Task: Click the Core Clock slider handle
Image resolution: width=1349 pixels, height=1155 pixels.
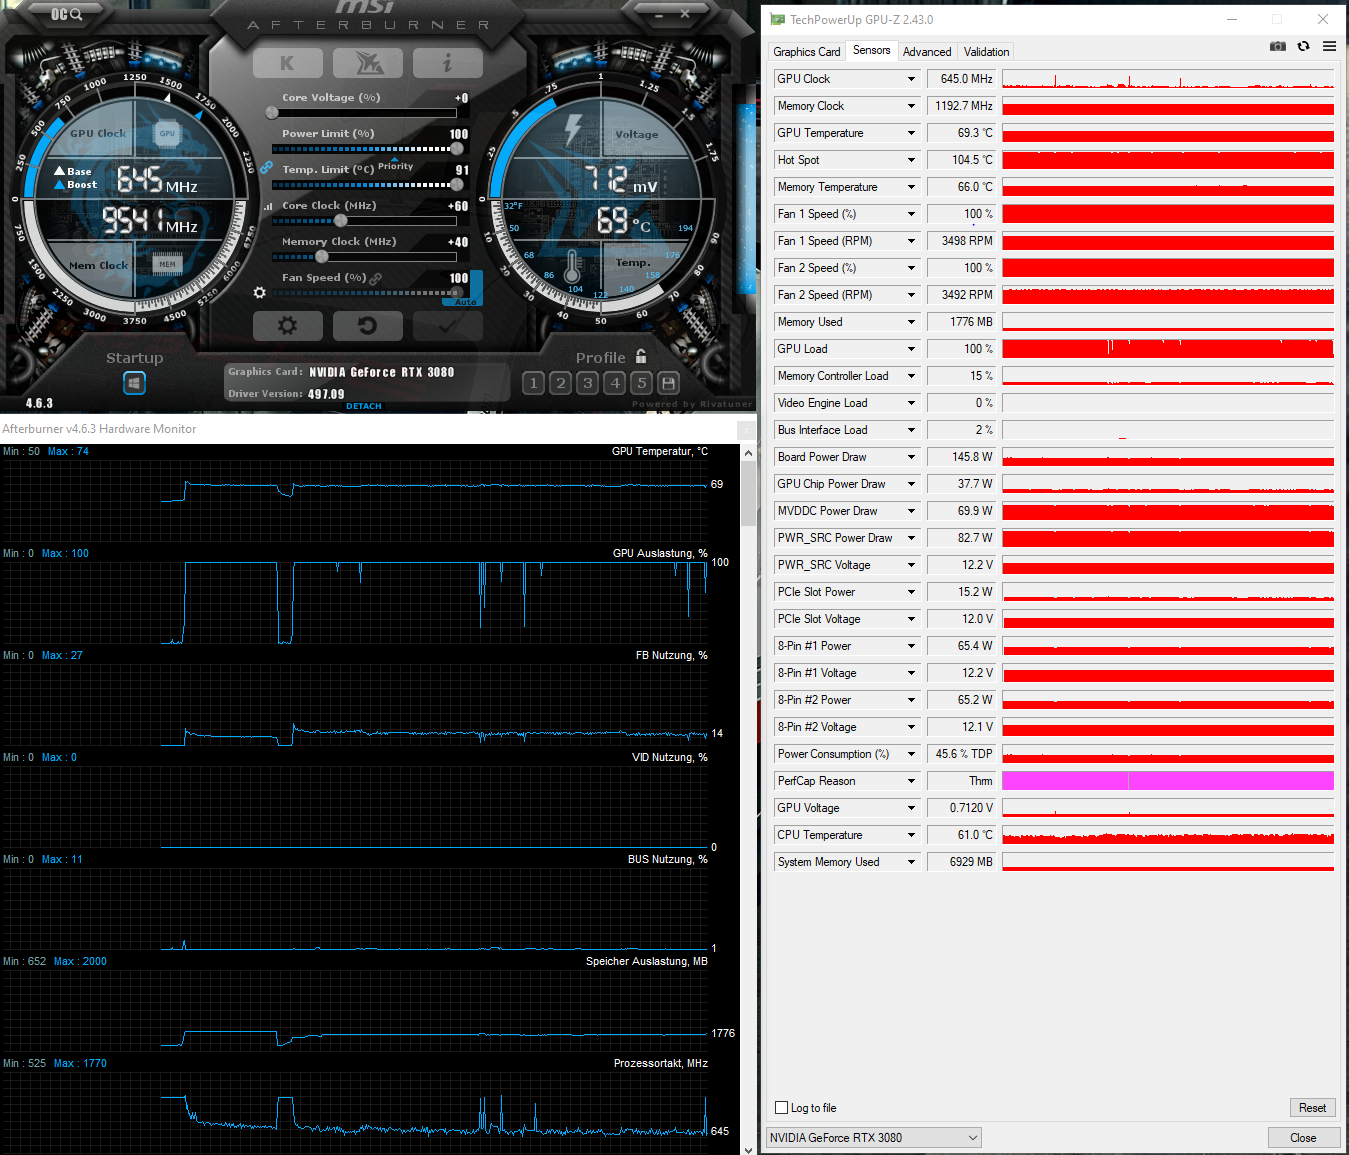Action: (341, 221)
